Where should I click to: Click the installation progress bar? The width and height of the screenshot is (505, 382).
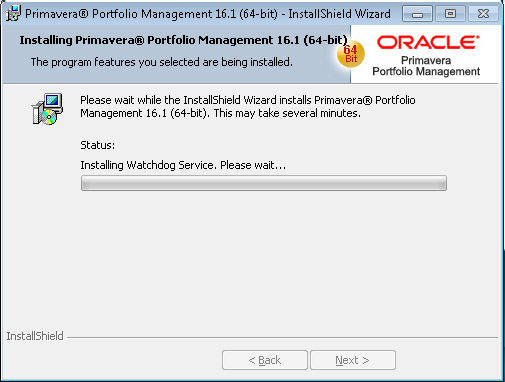pyautogui.click(x=264, y=183)
